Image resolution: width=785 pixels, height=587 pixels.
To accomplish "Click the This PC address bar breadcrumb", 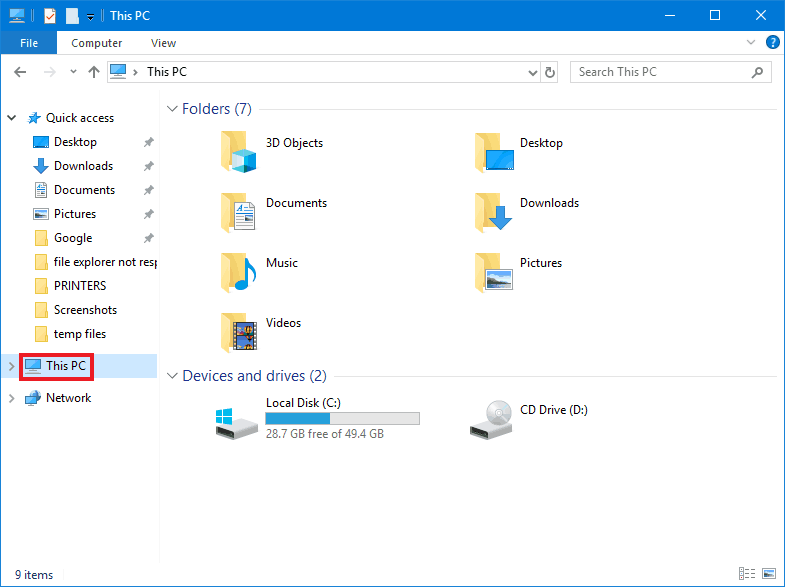I will [x=167, y=72].
